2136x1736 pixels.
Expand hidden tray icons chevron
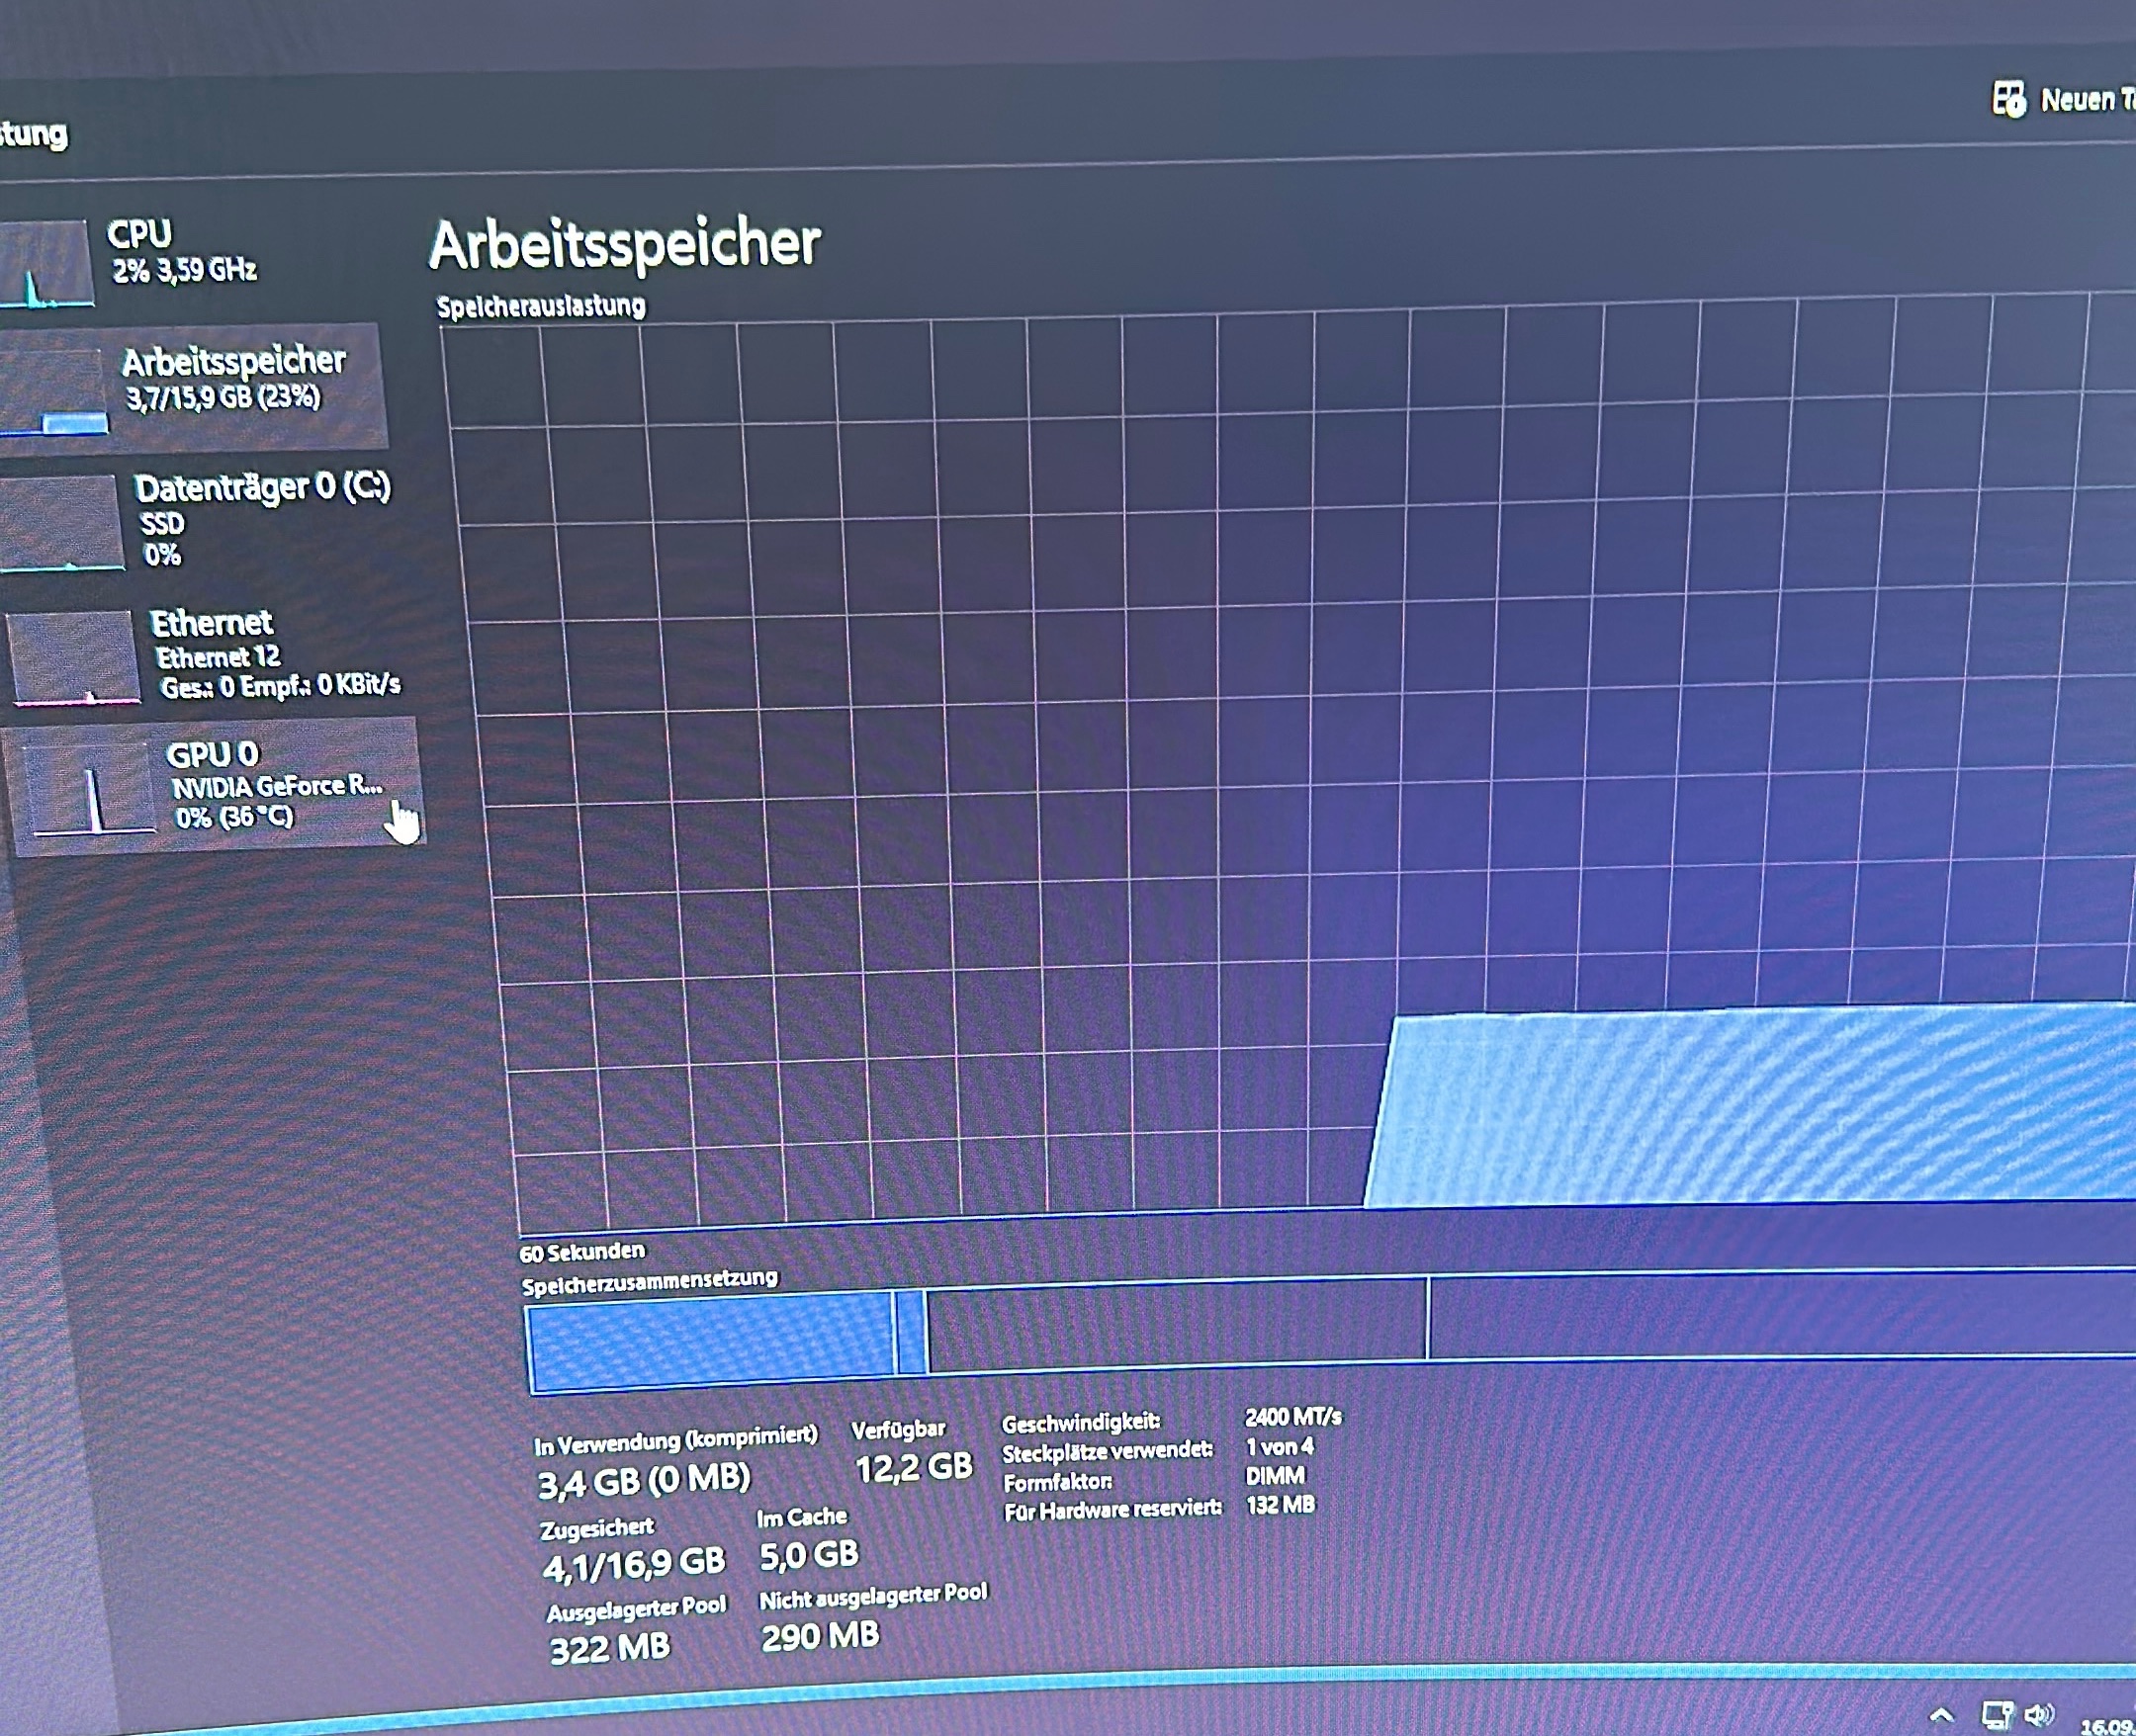[x=1942, y=1715]
